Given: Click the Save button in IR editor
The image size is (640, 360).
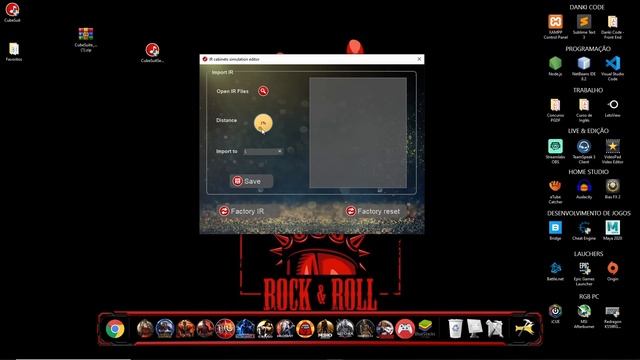Looking at the screenshot, I should [251, 181].
